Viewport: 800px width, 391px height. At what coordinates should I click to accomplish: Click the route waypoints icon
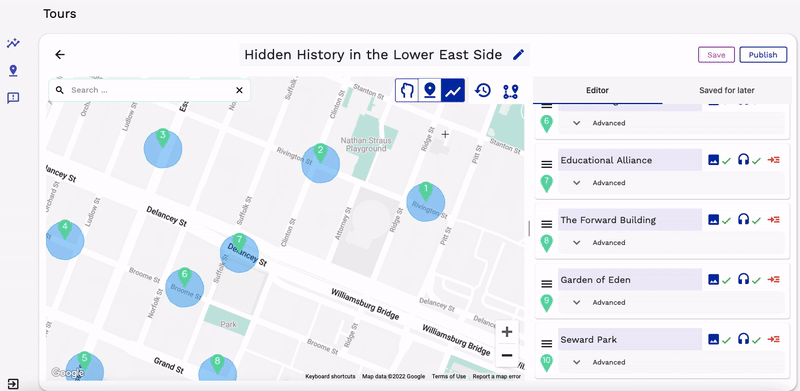[x=510, y=91]
